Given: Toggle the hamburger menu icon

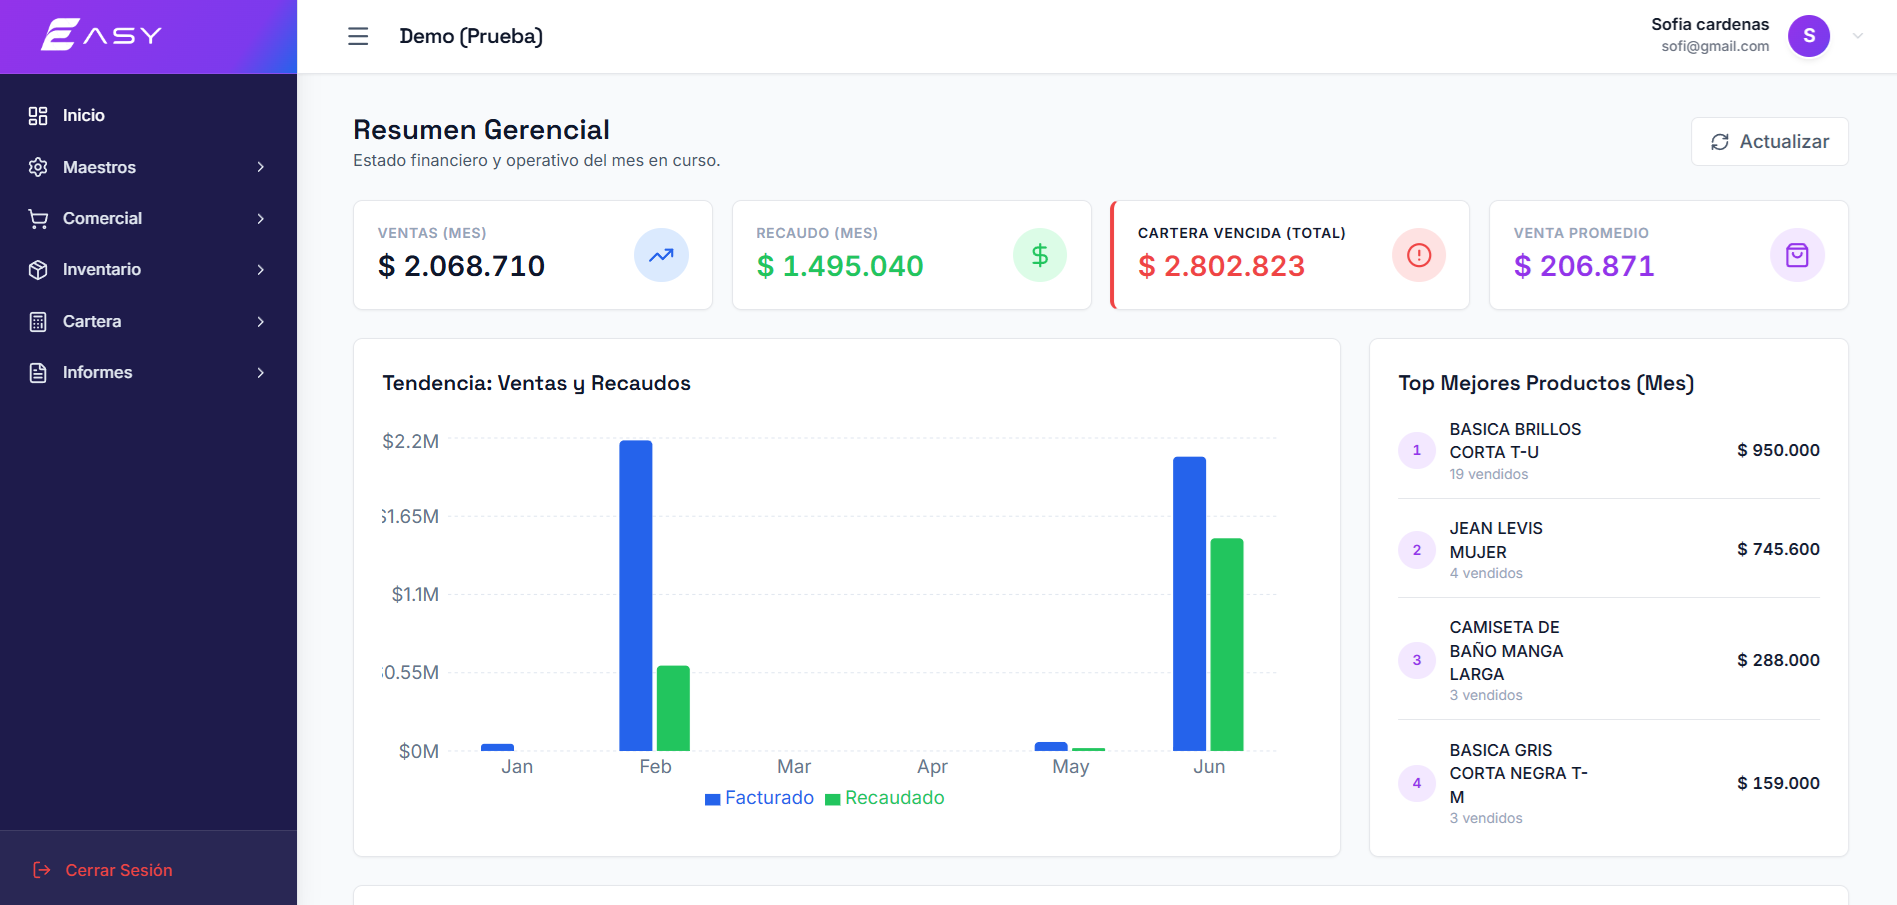Looking at the screenshot, I should [358, 36].
